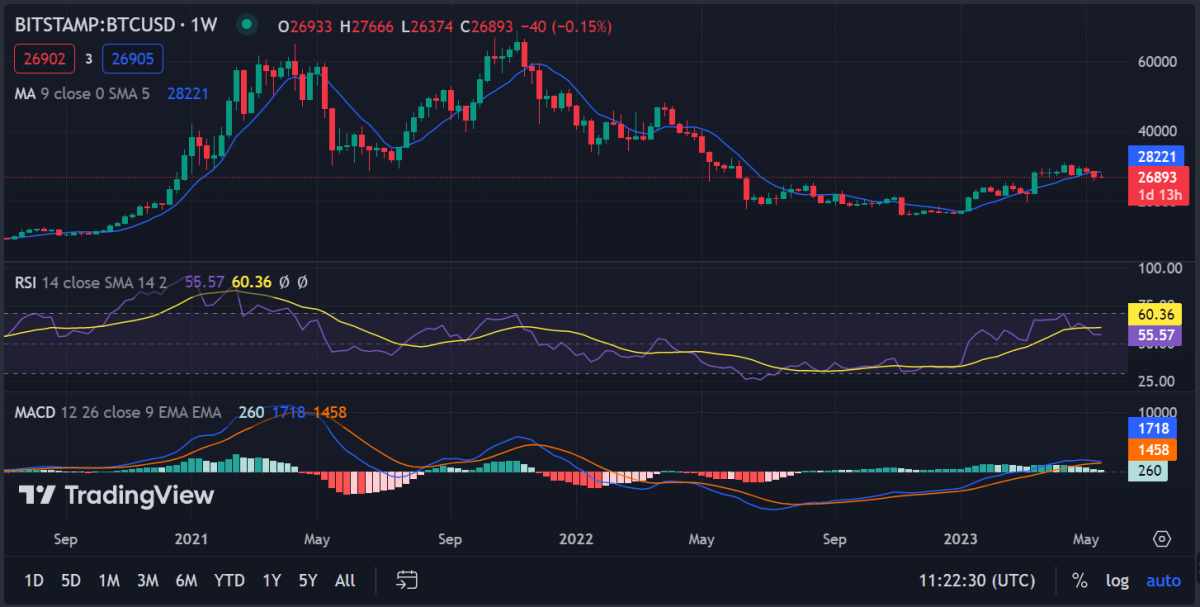Toggle percent scale mode
The width and height of the screenshot is (1200, 607).
(1079, 580)
